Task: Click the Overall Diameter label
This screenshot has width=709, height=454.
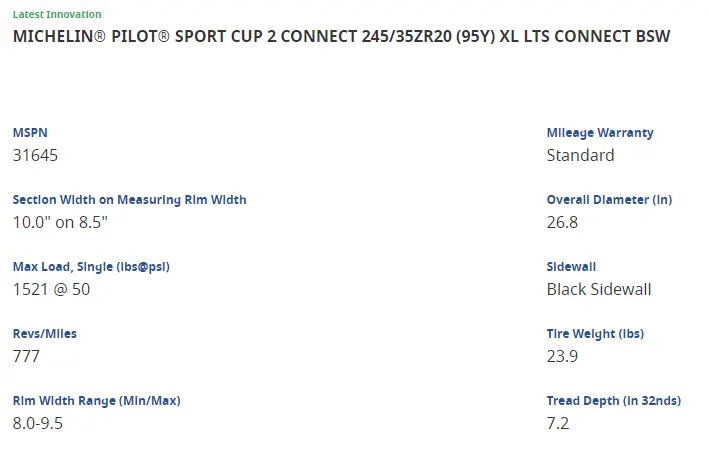Action: pos(609,200)
